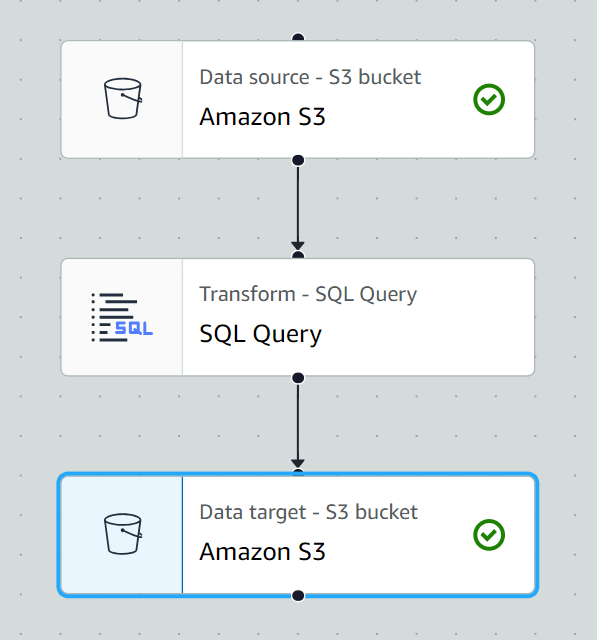Click the S3 bucket icon on the data source node

(x=123, y=98)
